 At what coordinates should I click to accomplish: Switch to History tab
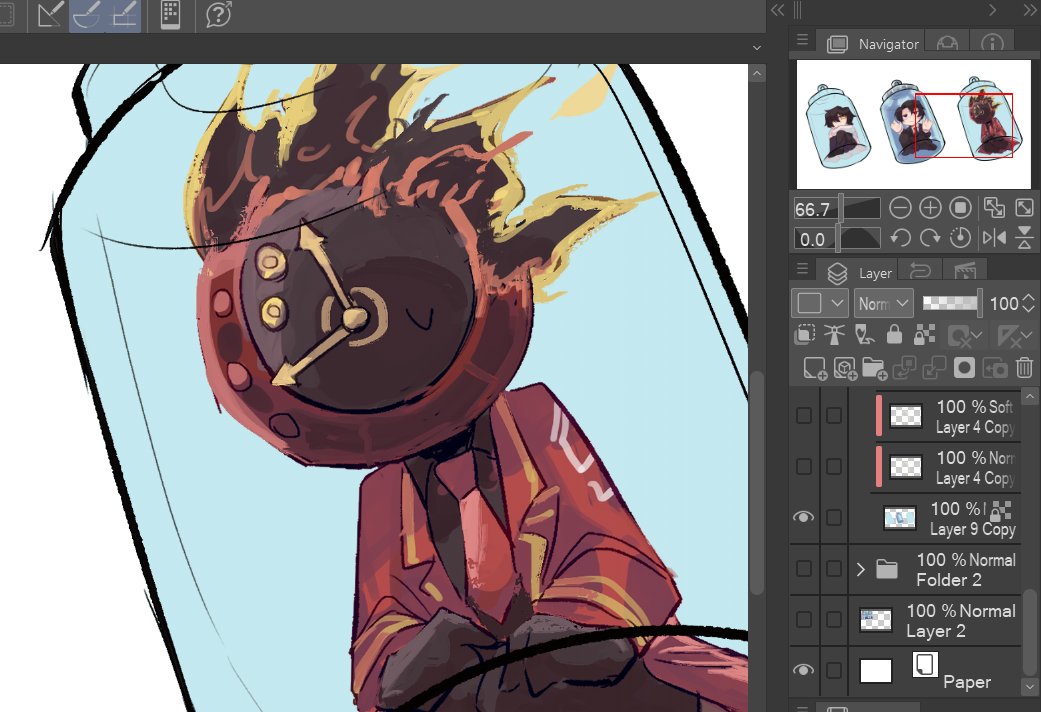920,271
